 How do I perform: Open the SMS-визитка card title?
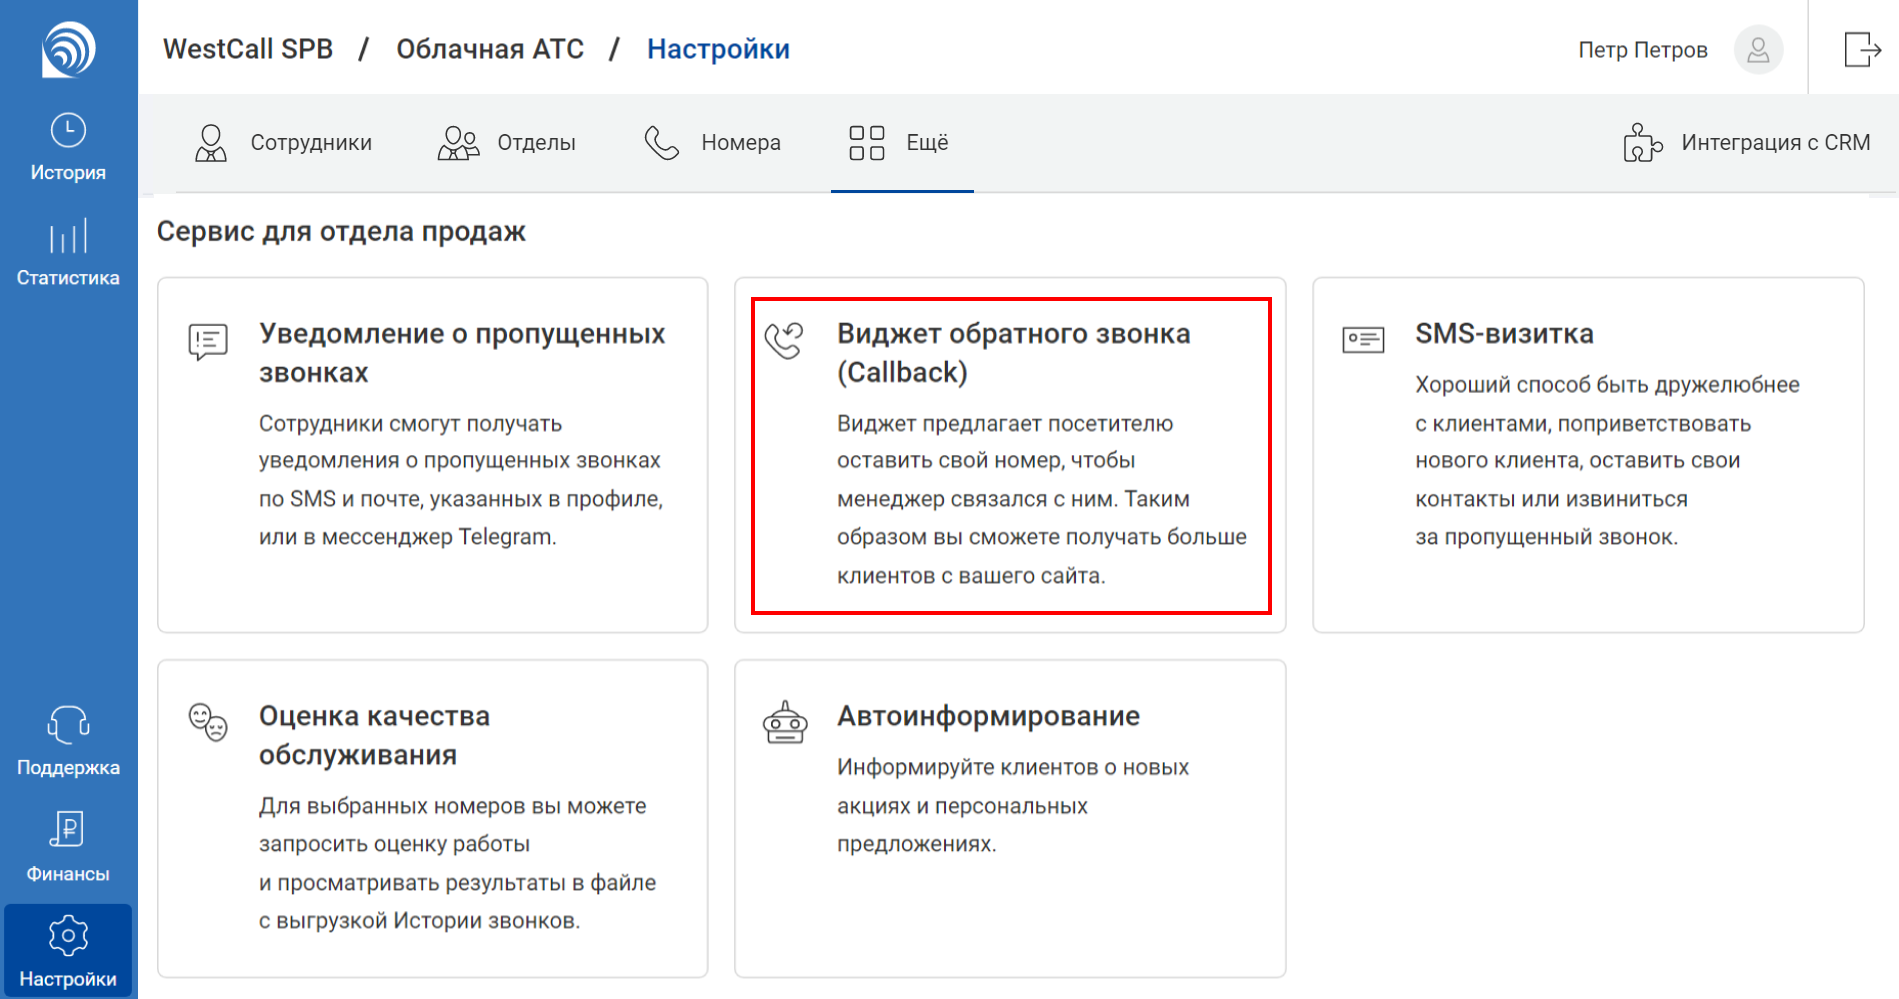tap(1504, 334)
